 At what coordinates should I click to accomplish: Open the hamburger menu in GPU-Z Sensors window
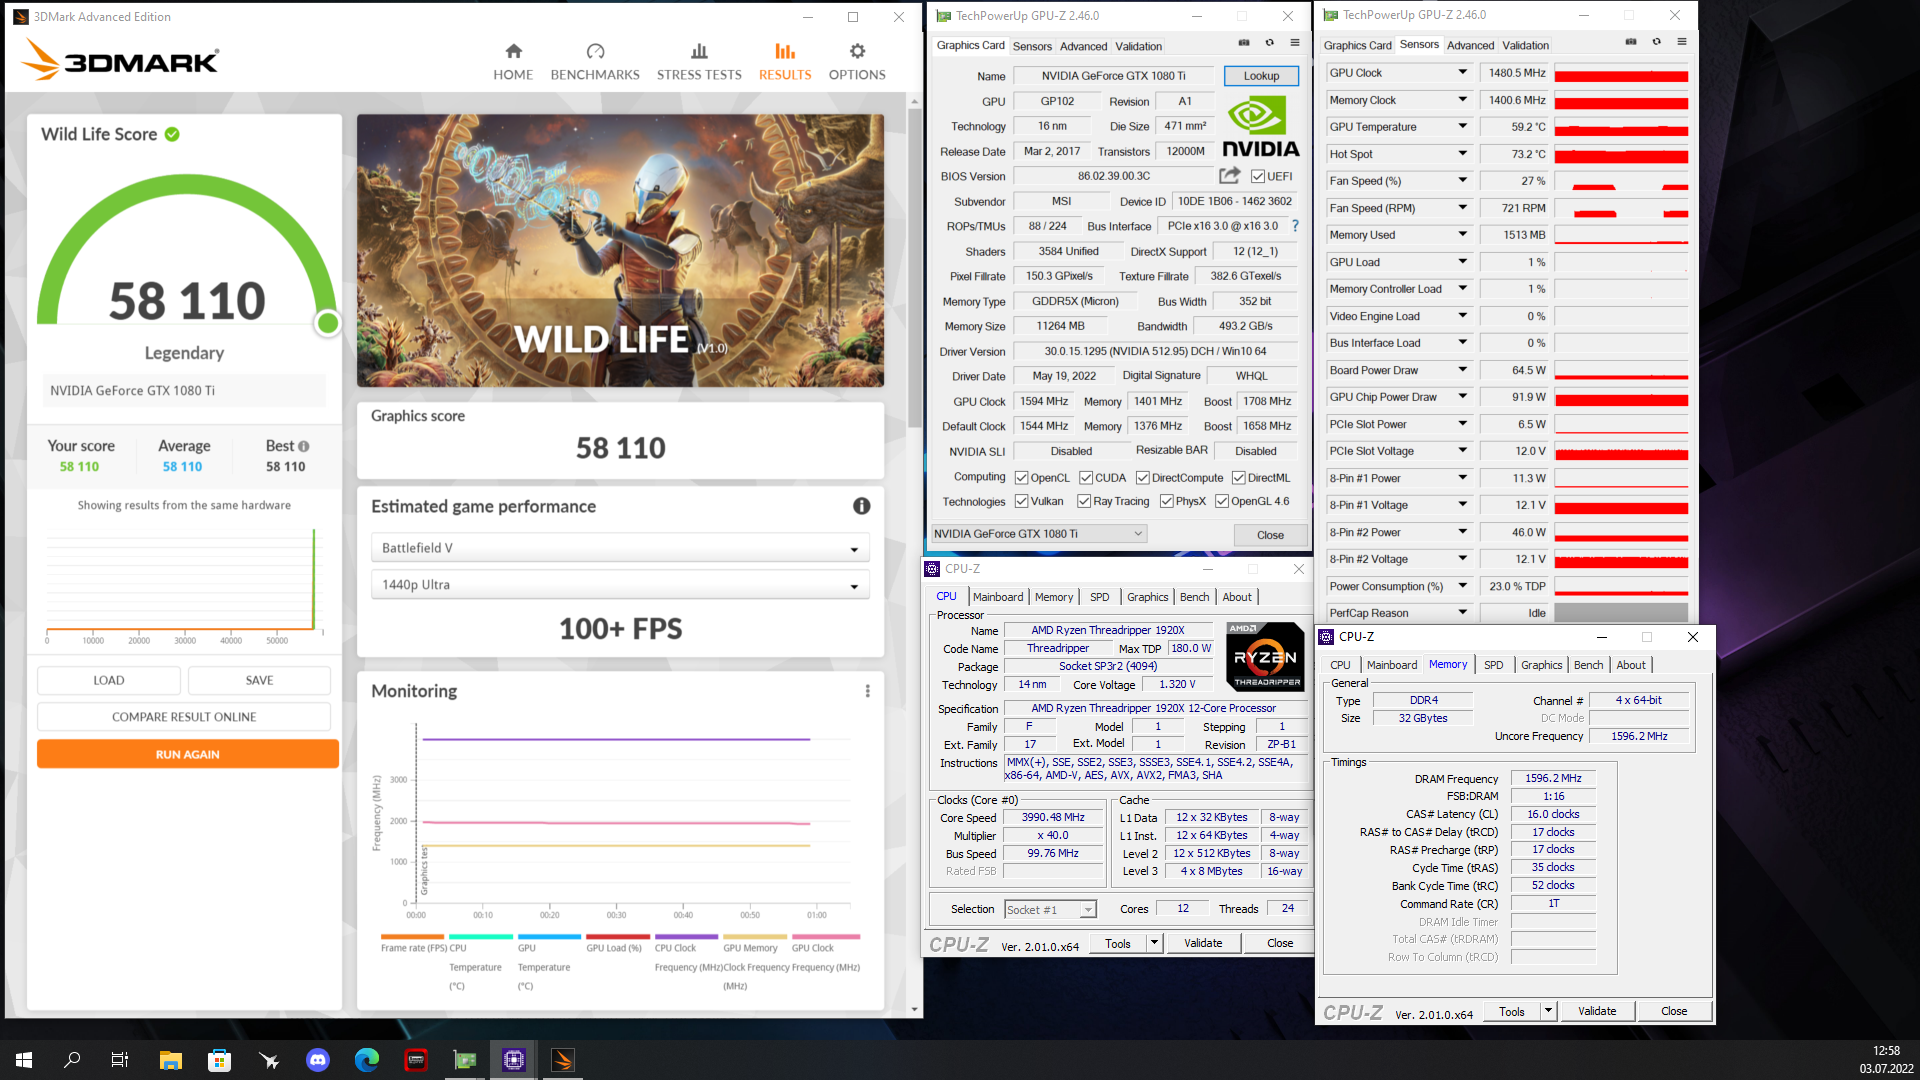(1682, 42)
